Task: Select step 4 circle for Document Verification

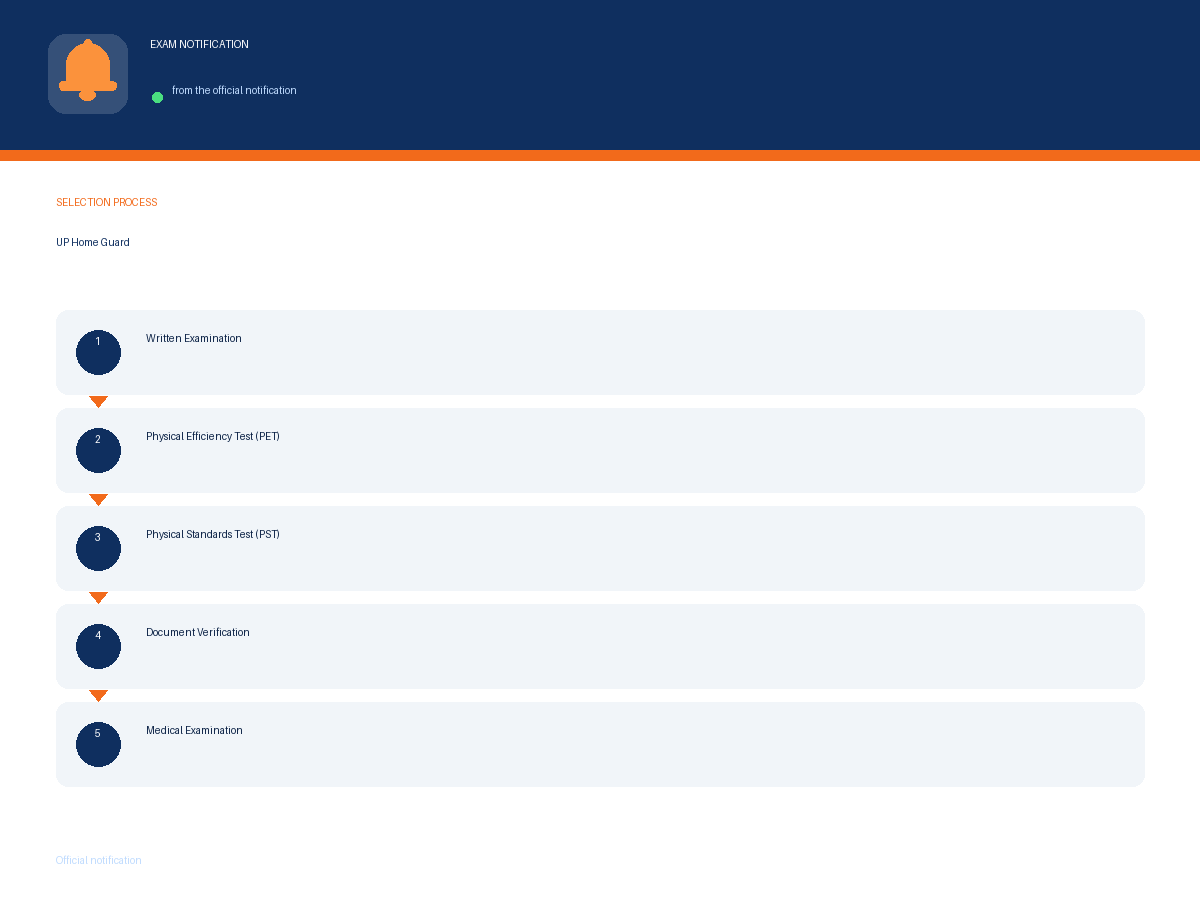Action: pos(98,646)
